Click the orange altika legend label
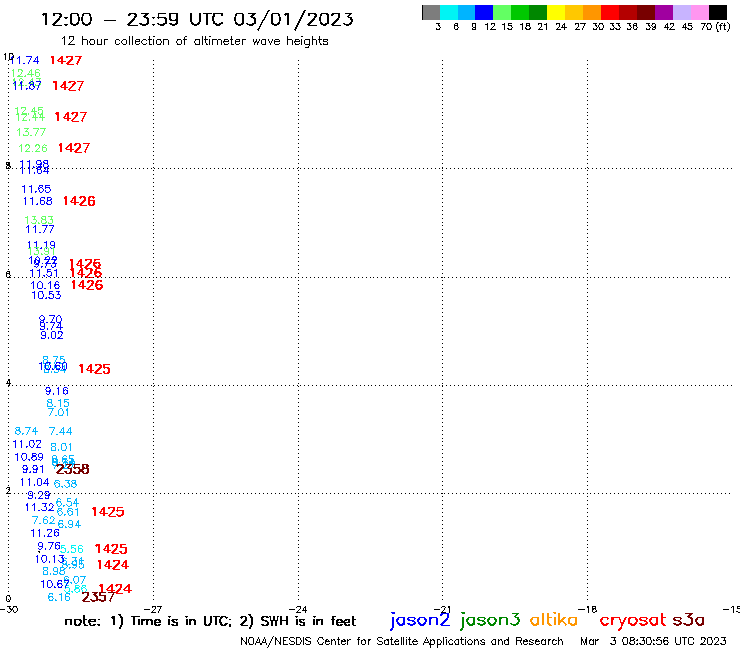The image size is (740, 650). [x=554, y=620]
